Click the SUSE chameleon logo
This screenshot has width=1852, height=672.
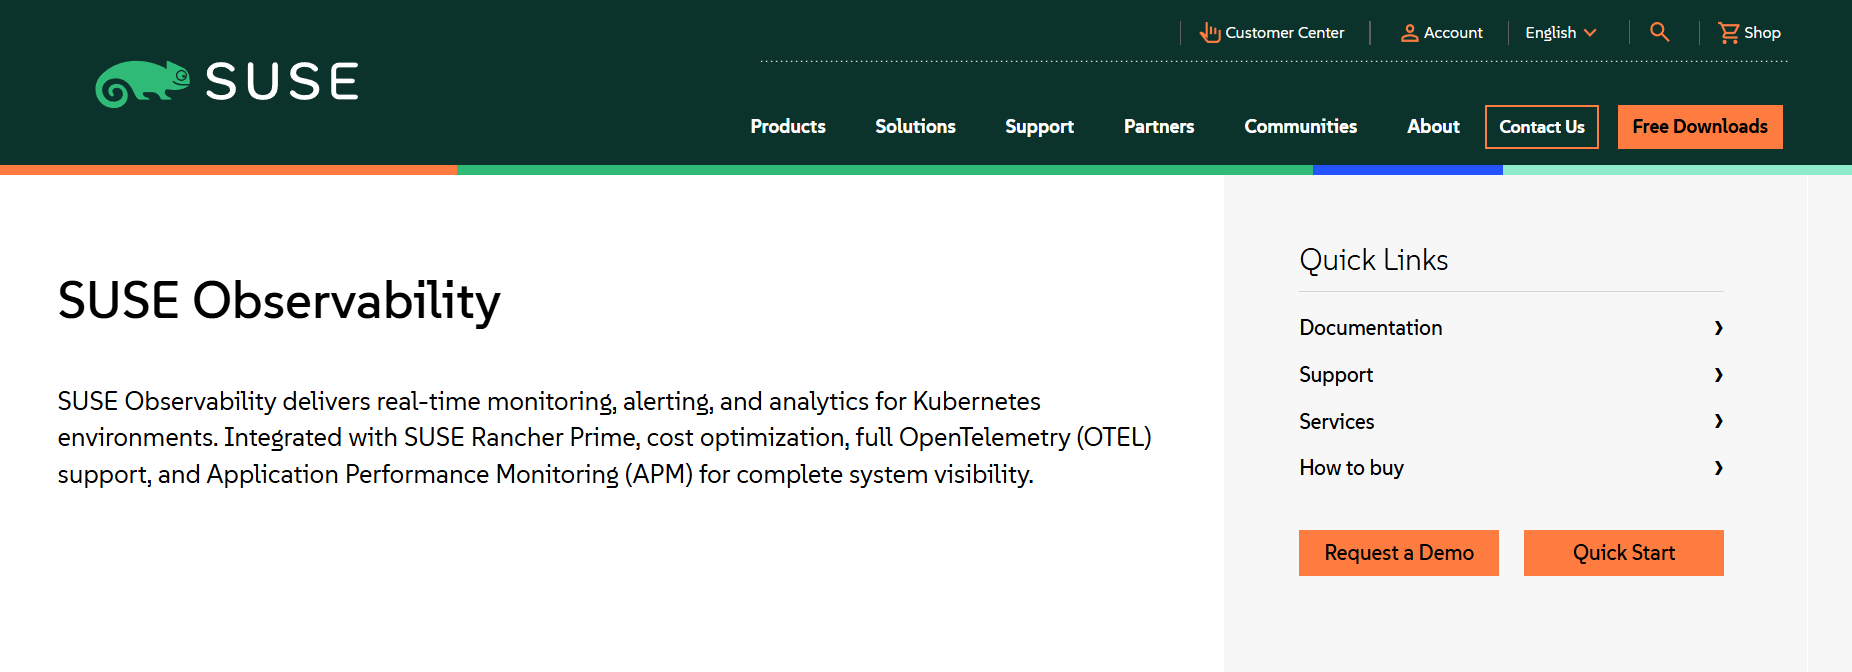143,83
